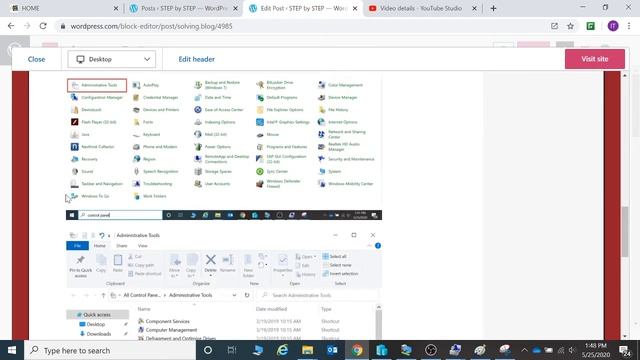Screen dimensions: 640x360
Task: Minimize the Chrome browser window
Action: point(583,7)
